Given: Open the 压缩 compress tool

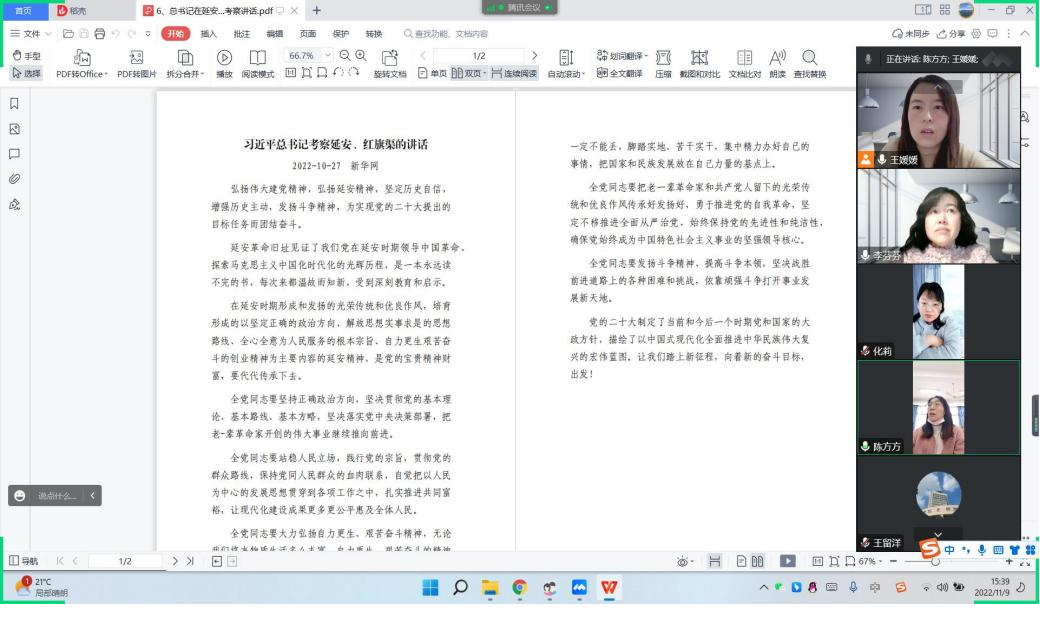Looking at the screenshot, I should point(663,58).
